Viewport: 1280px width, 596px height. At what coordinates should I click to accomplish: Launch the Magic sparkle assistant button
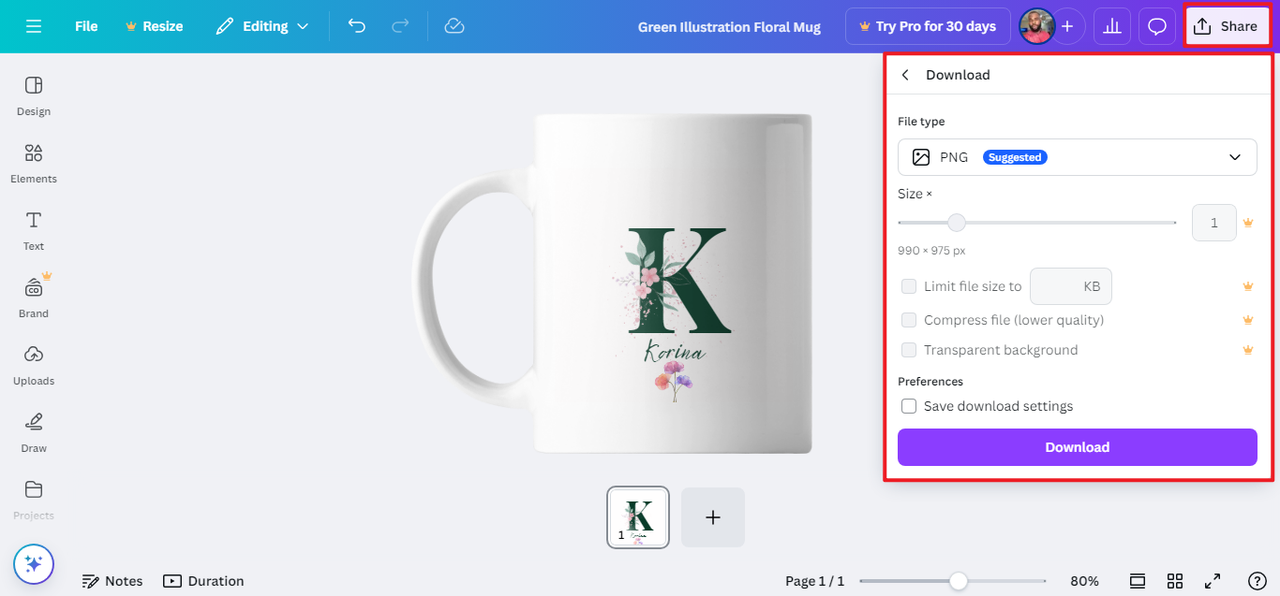33,564
